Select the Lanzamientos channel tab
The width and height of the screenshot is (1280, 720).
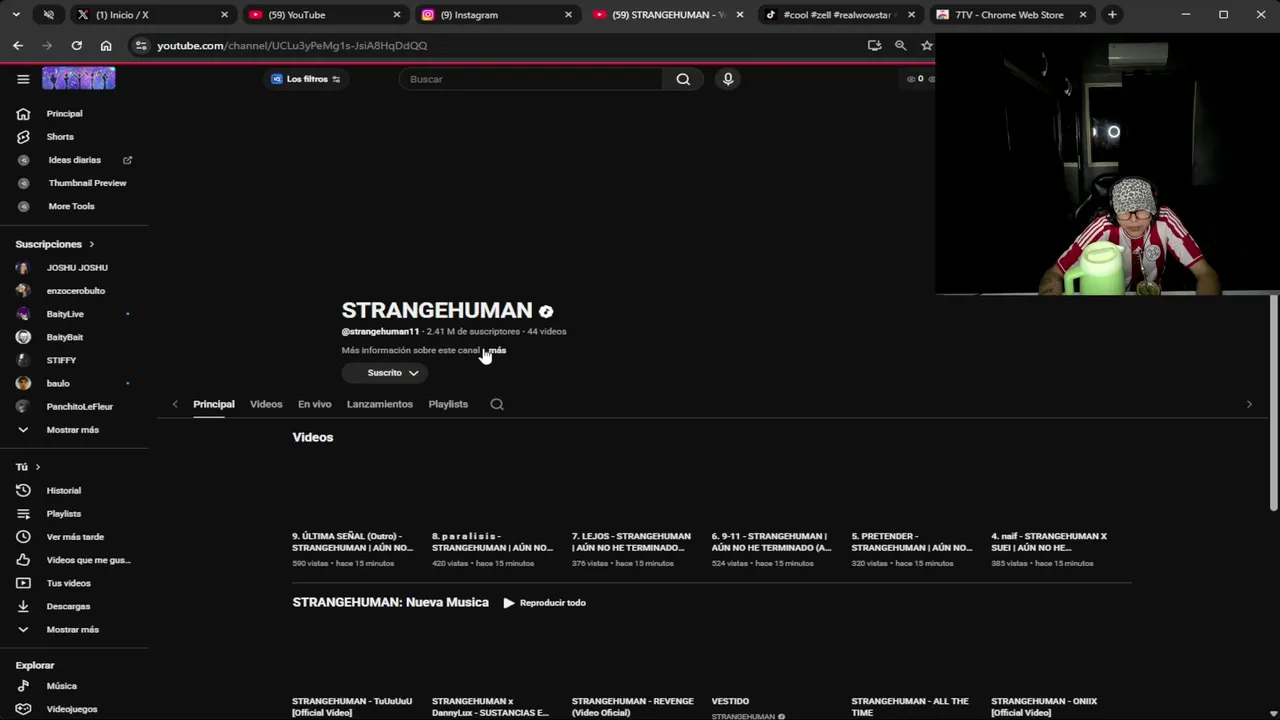(379, 404)
